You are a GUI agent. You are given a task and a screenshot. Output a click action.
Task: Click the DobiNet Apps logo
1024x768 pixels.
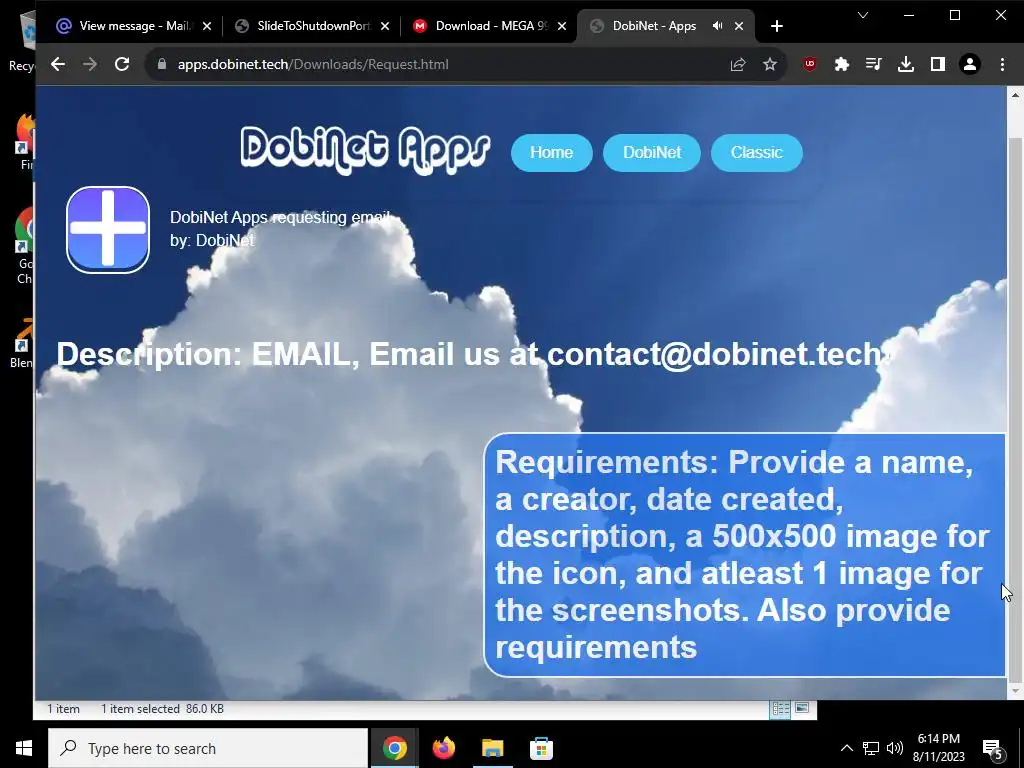(365, 150)
